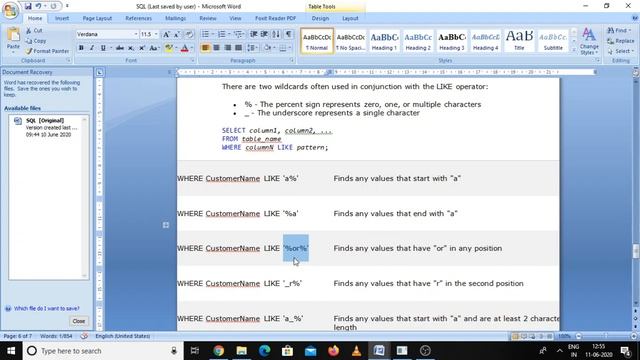Toggle Underline formatting

(103, 48)
